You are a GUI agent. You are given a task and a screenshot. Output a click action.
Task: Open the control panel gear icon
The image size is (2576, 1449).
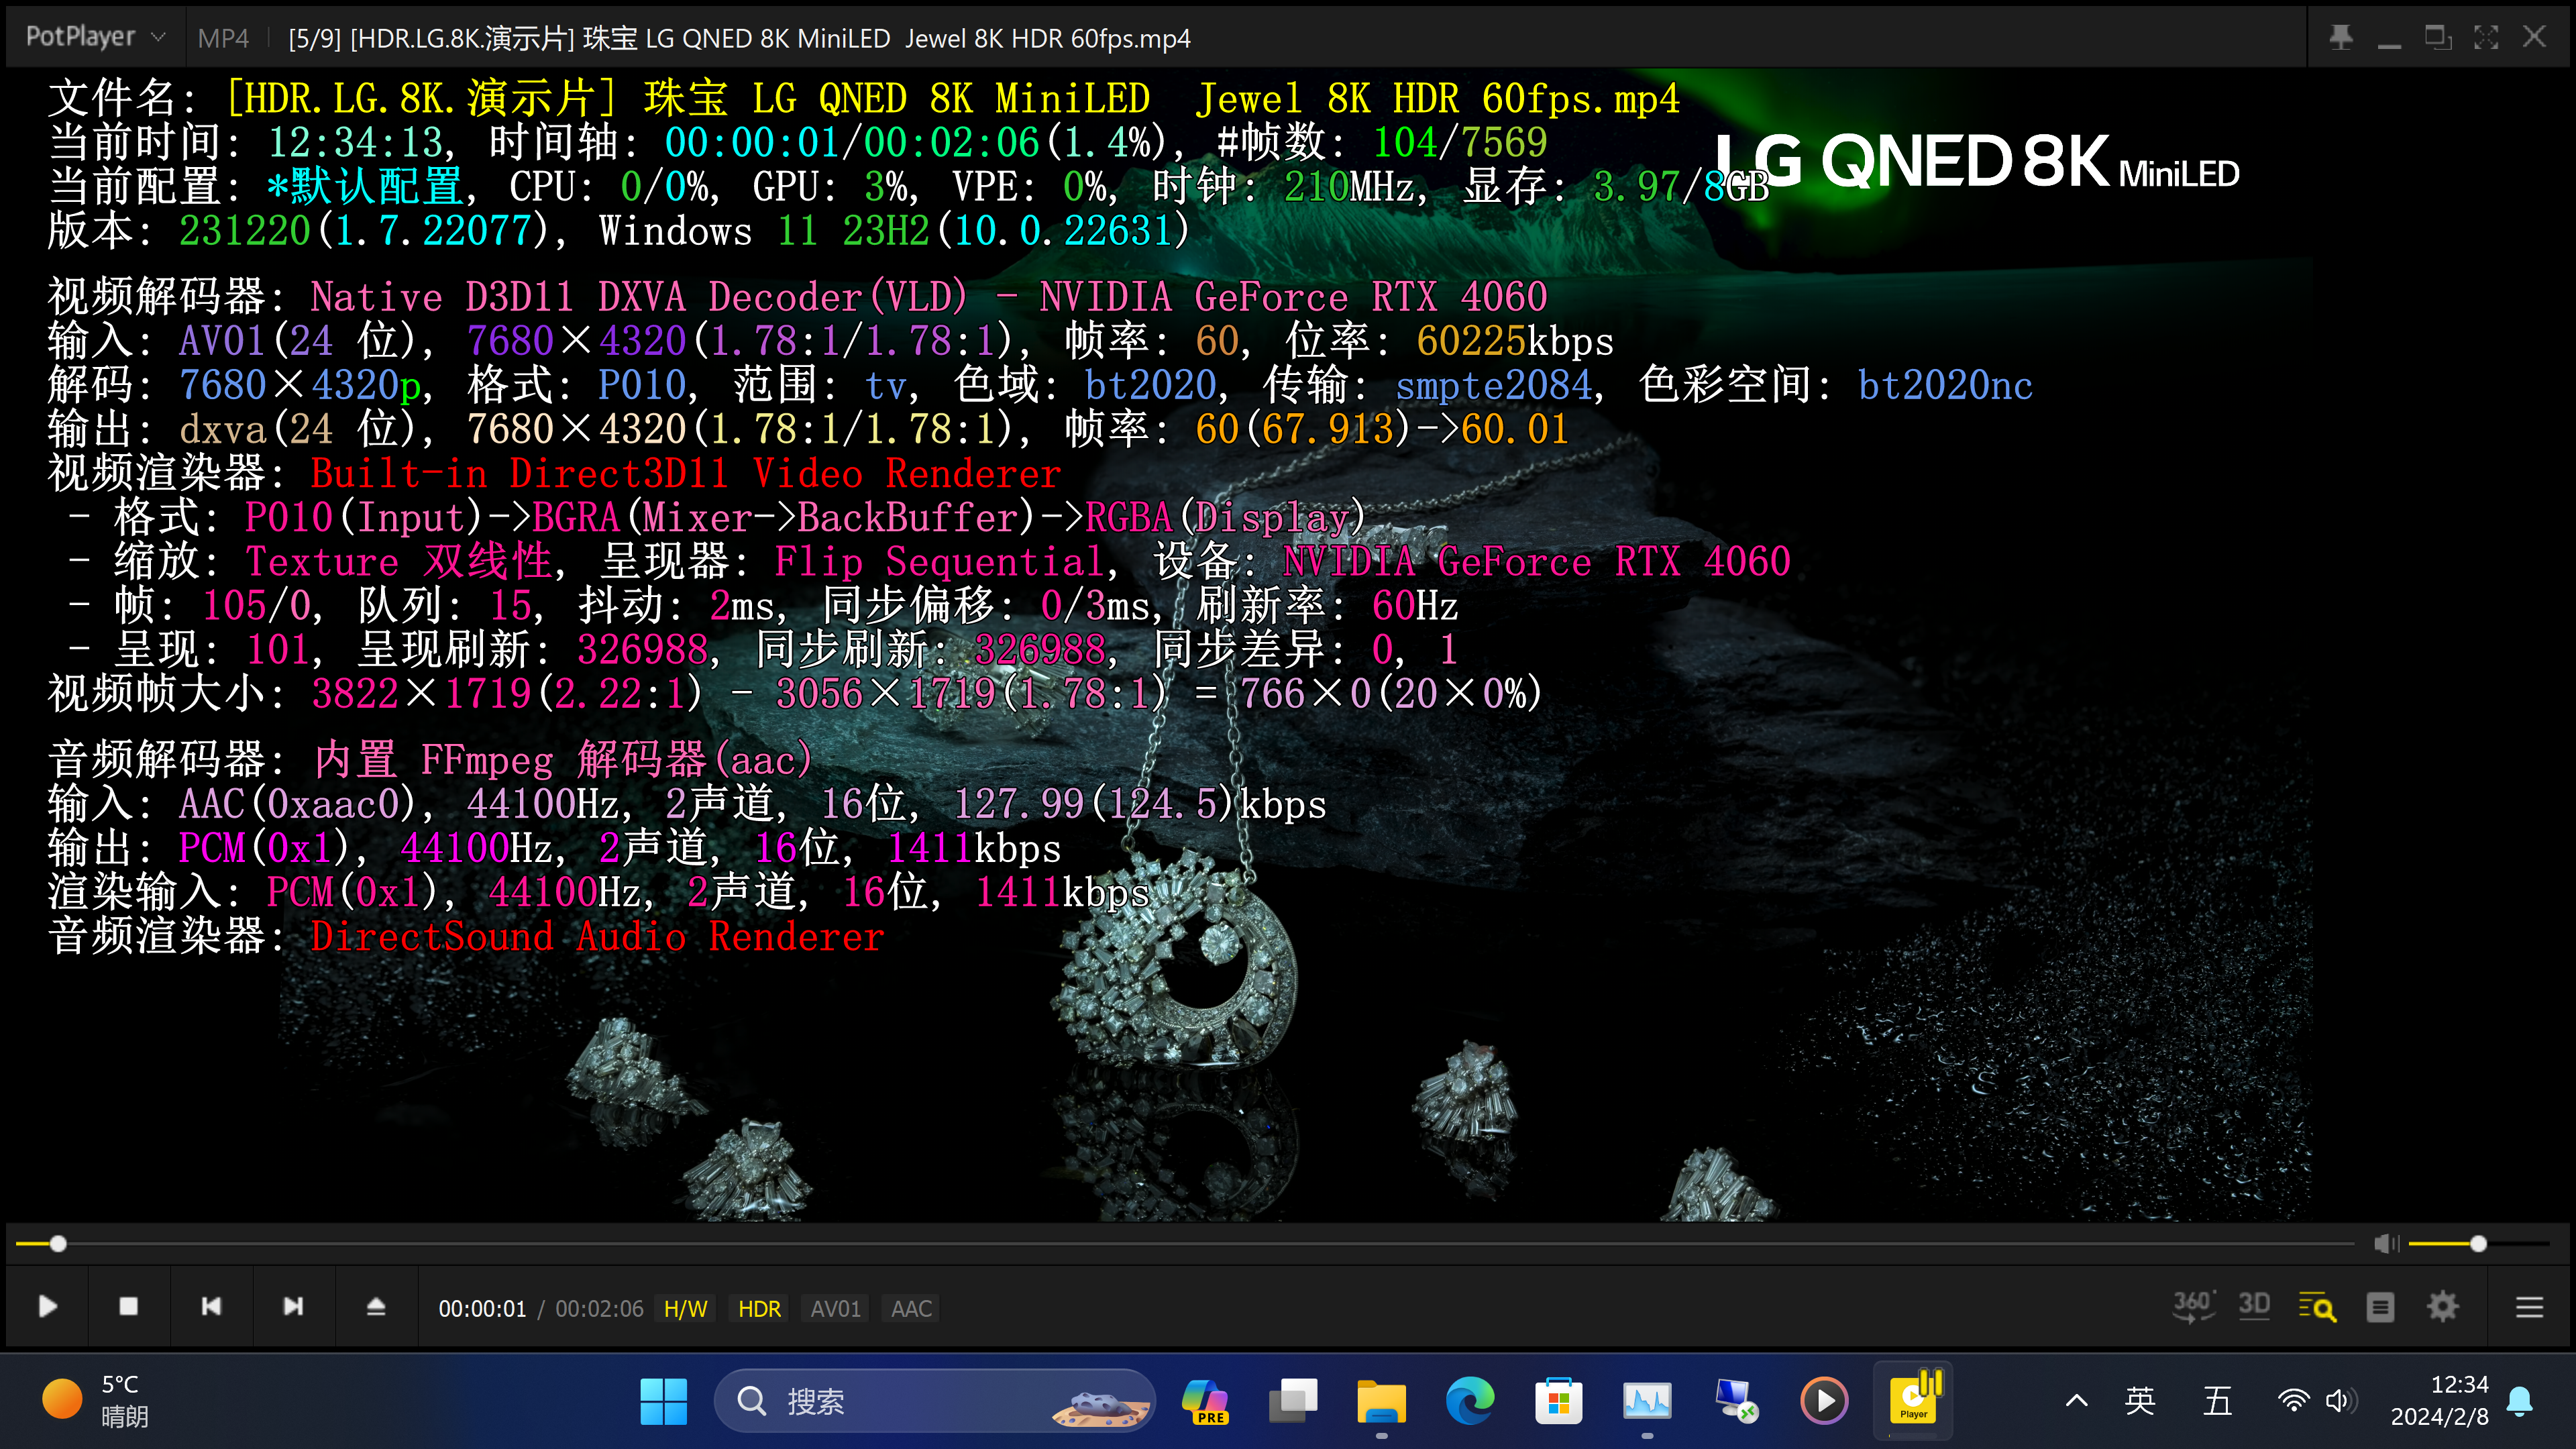click(2442, 1307)
